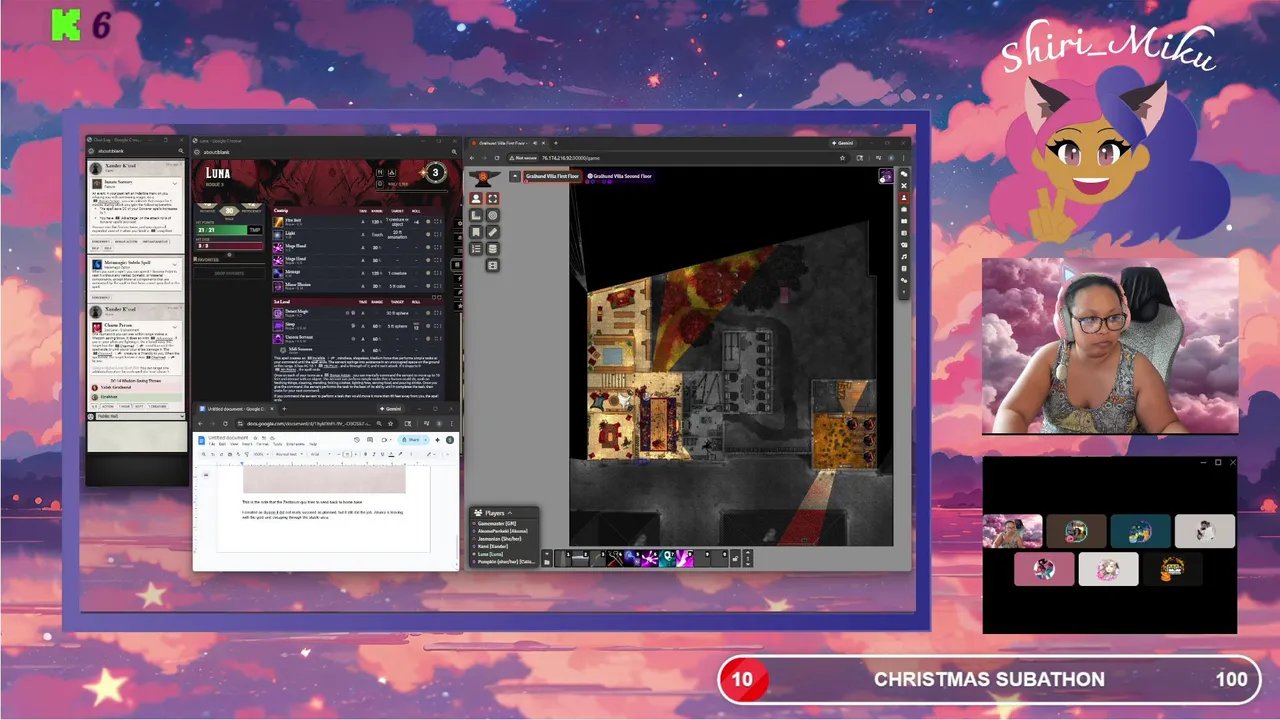
Task: Bookmark the Foundry page with the star icon
Action: [x=842, y=158]
